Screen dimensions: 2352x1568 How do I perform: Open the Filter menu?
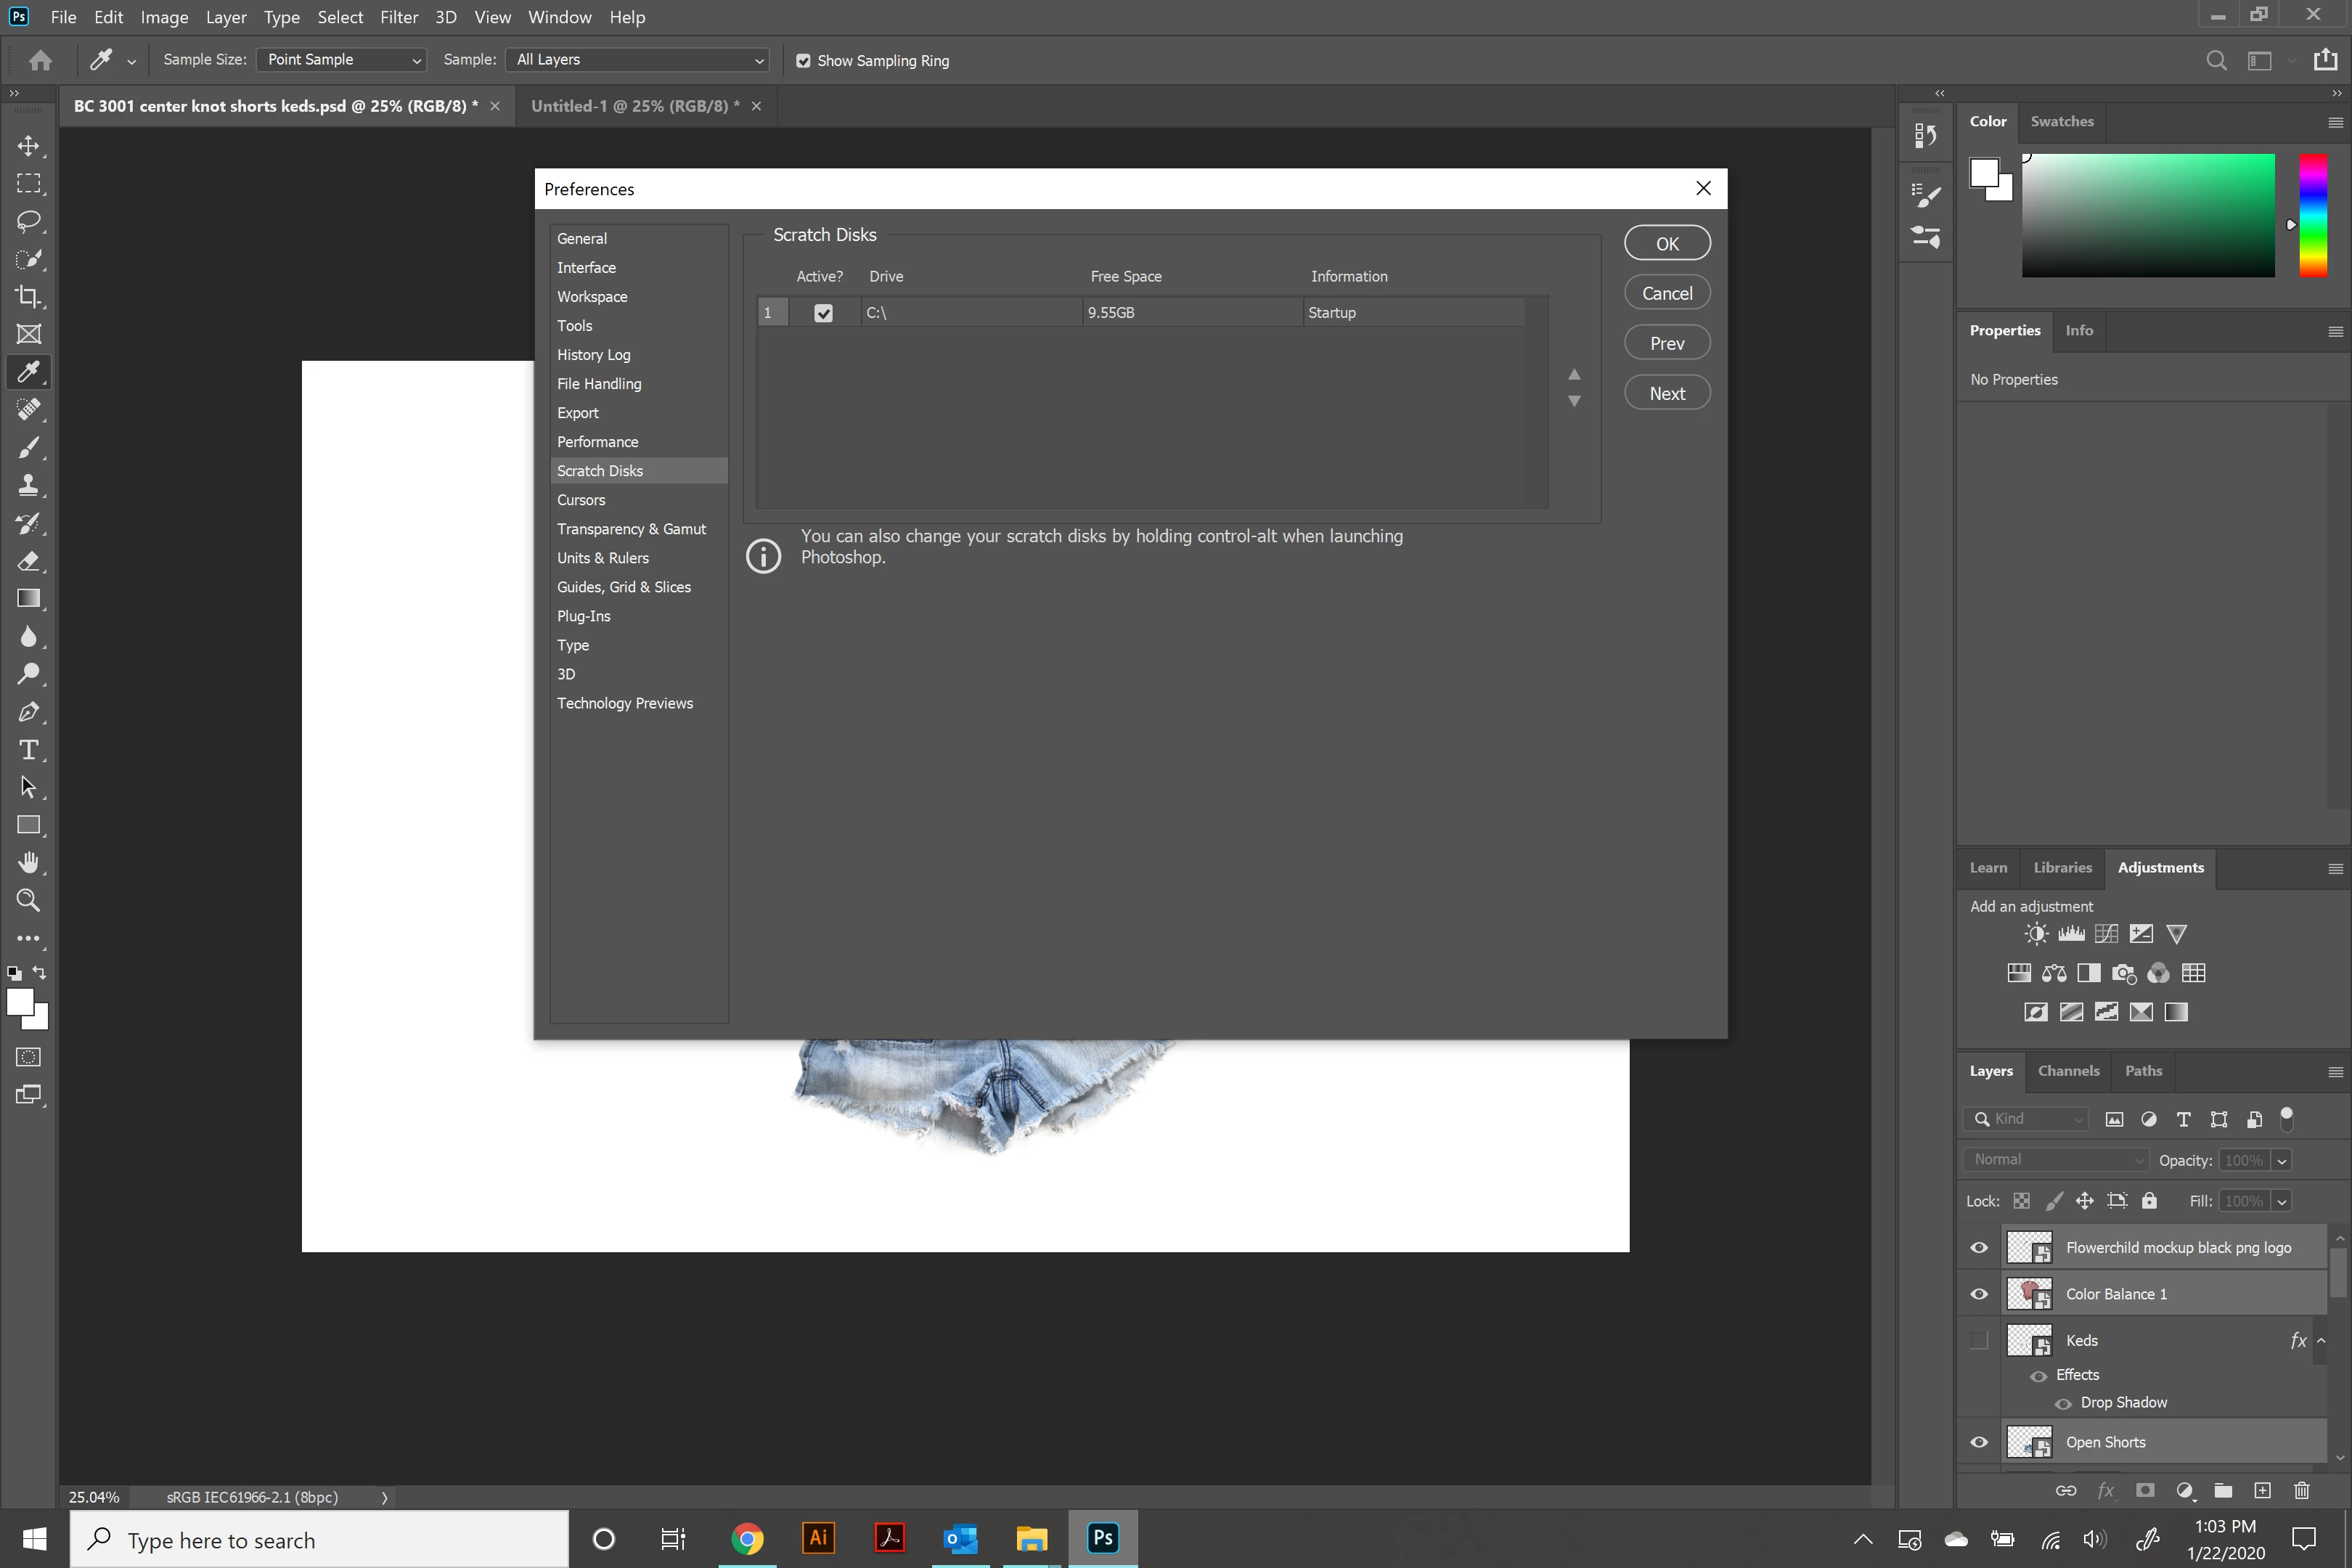[398, 17]
